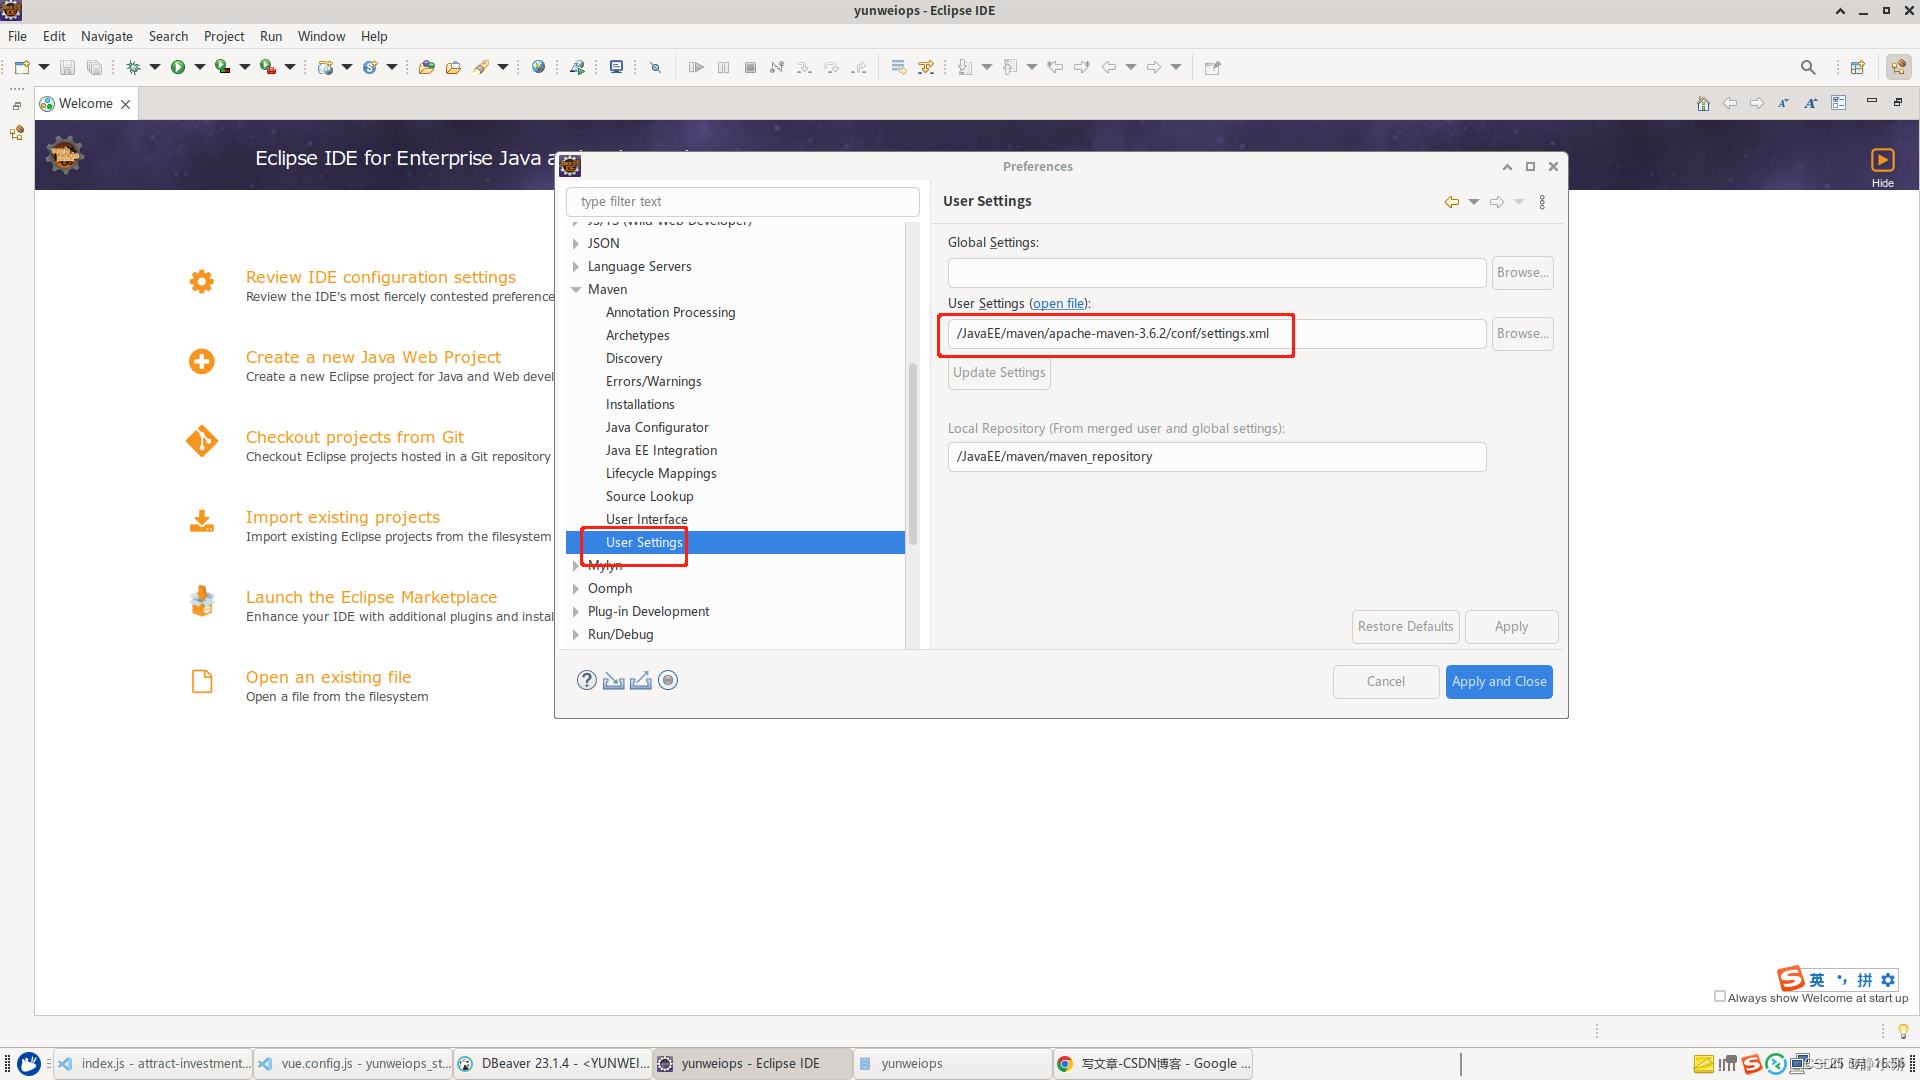
Task: Click Browse for Global Settings
Action: click(x=1523, y=273)
